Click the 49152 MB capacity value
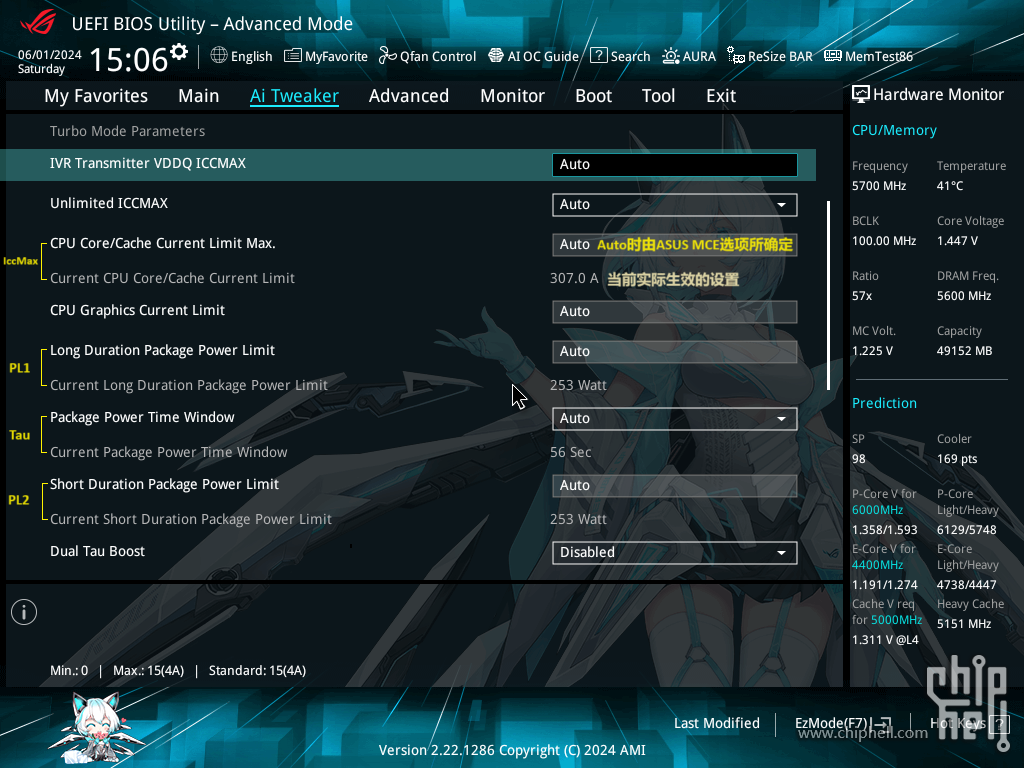This screenshot has width=1024, height=768. (x=965, y=351)
